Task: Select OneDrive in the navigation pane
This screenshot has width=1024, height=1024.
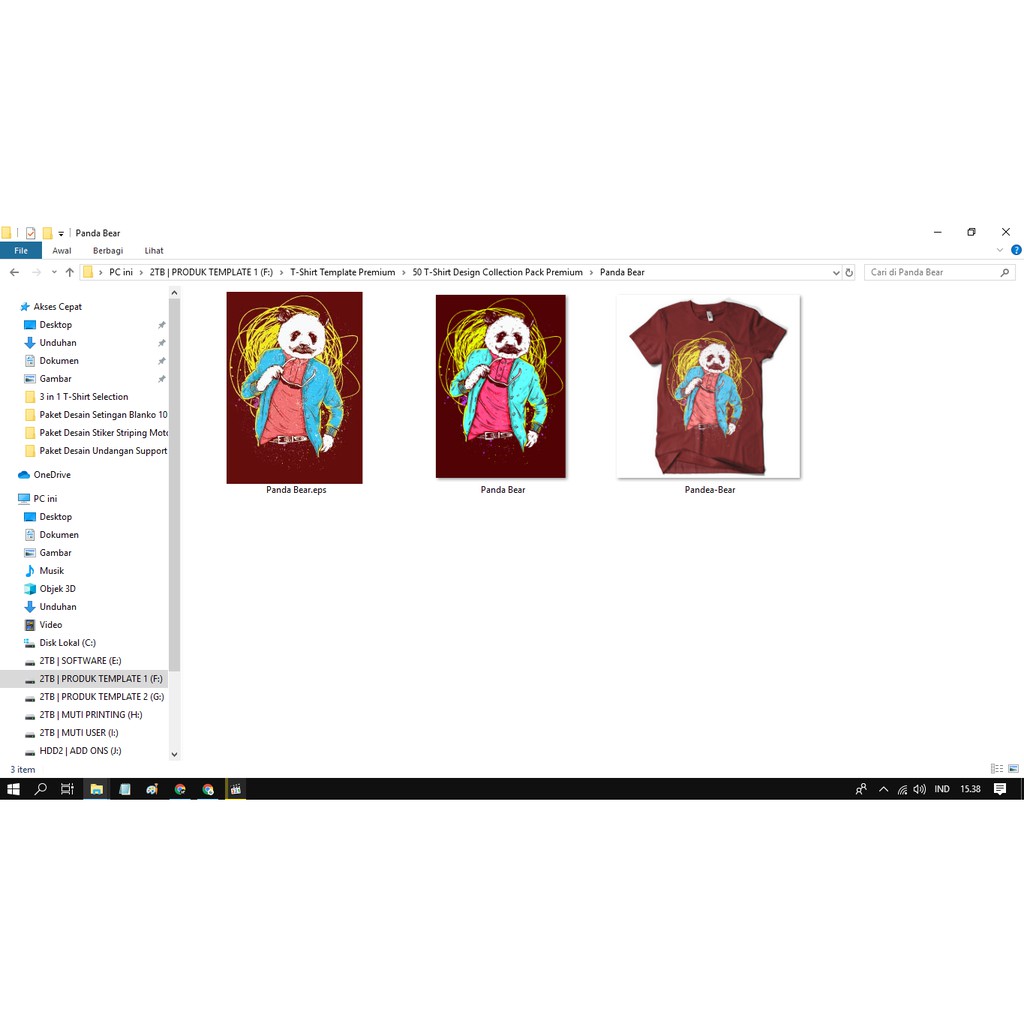Action: [x=52, y=475]
